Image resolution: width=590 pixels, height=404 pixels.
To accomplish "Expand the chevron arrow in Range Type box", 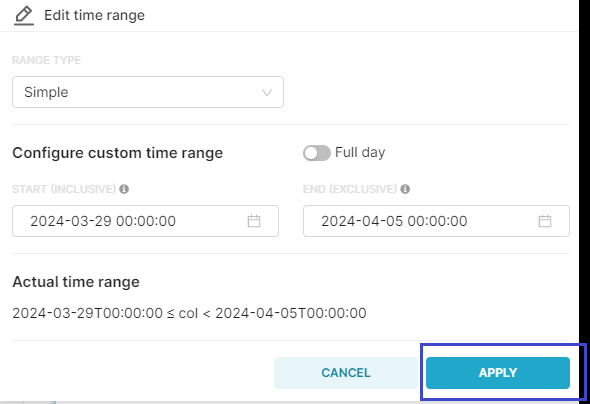I will (267, 93).
